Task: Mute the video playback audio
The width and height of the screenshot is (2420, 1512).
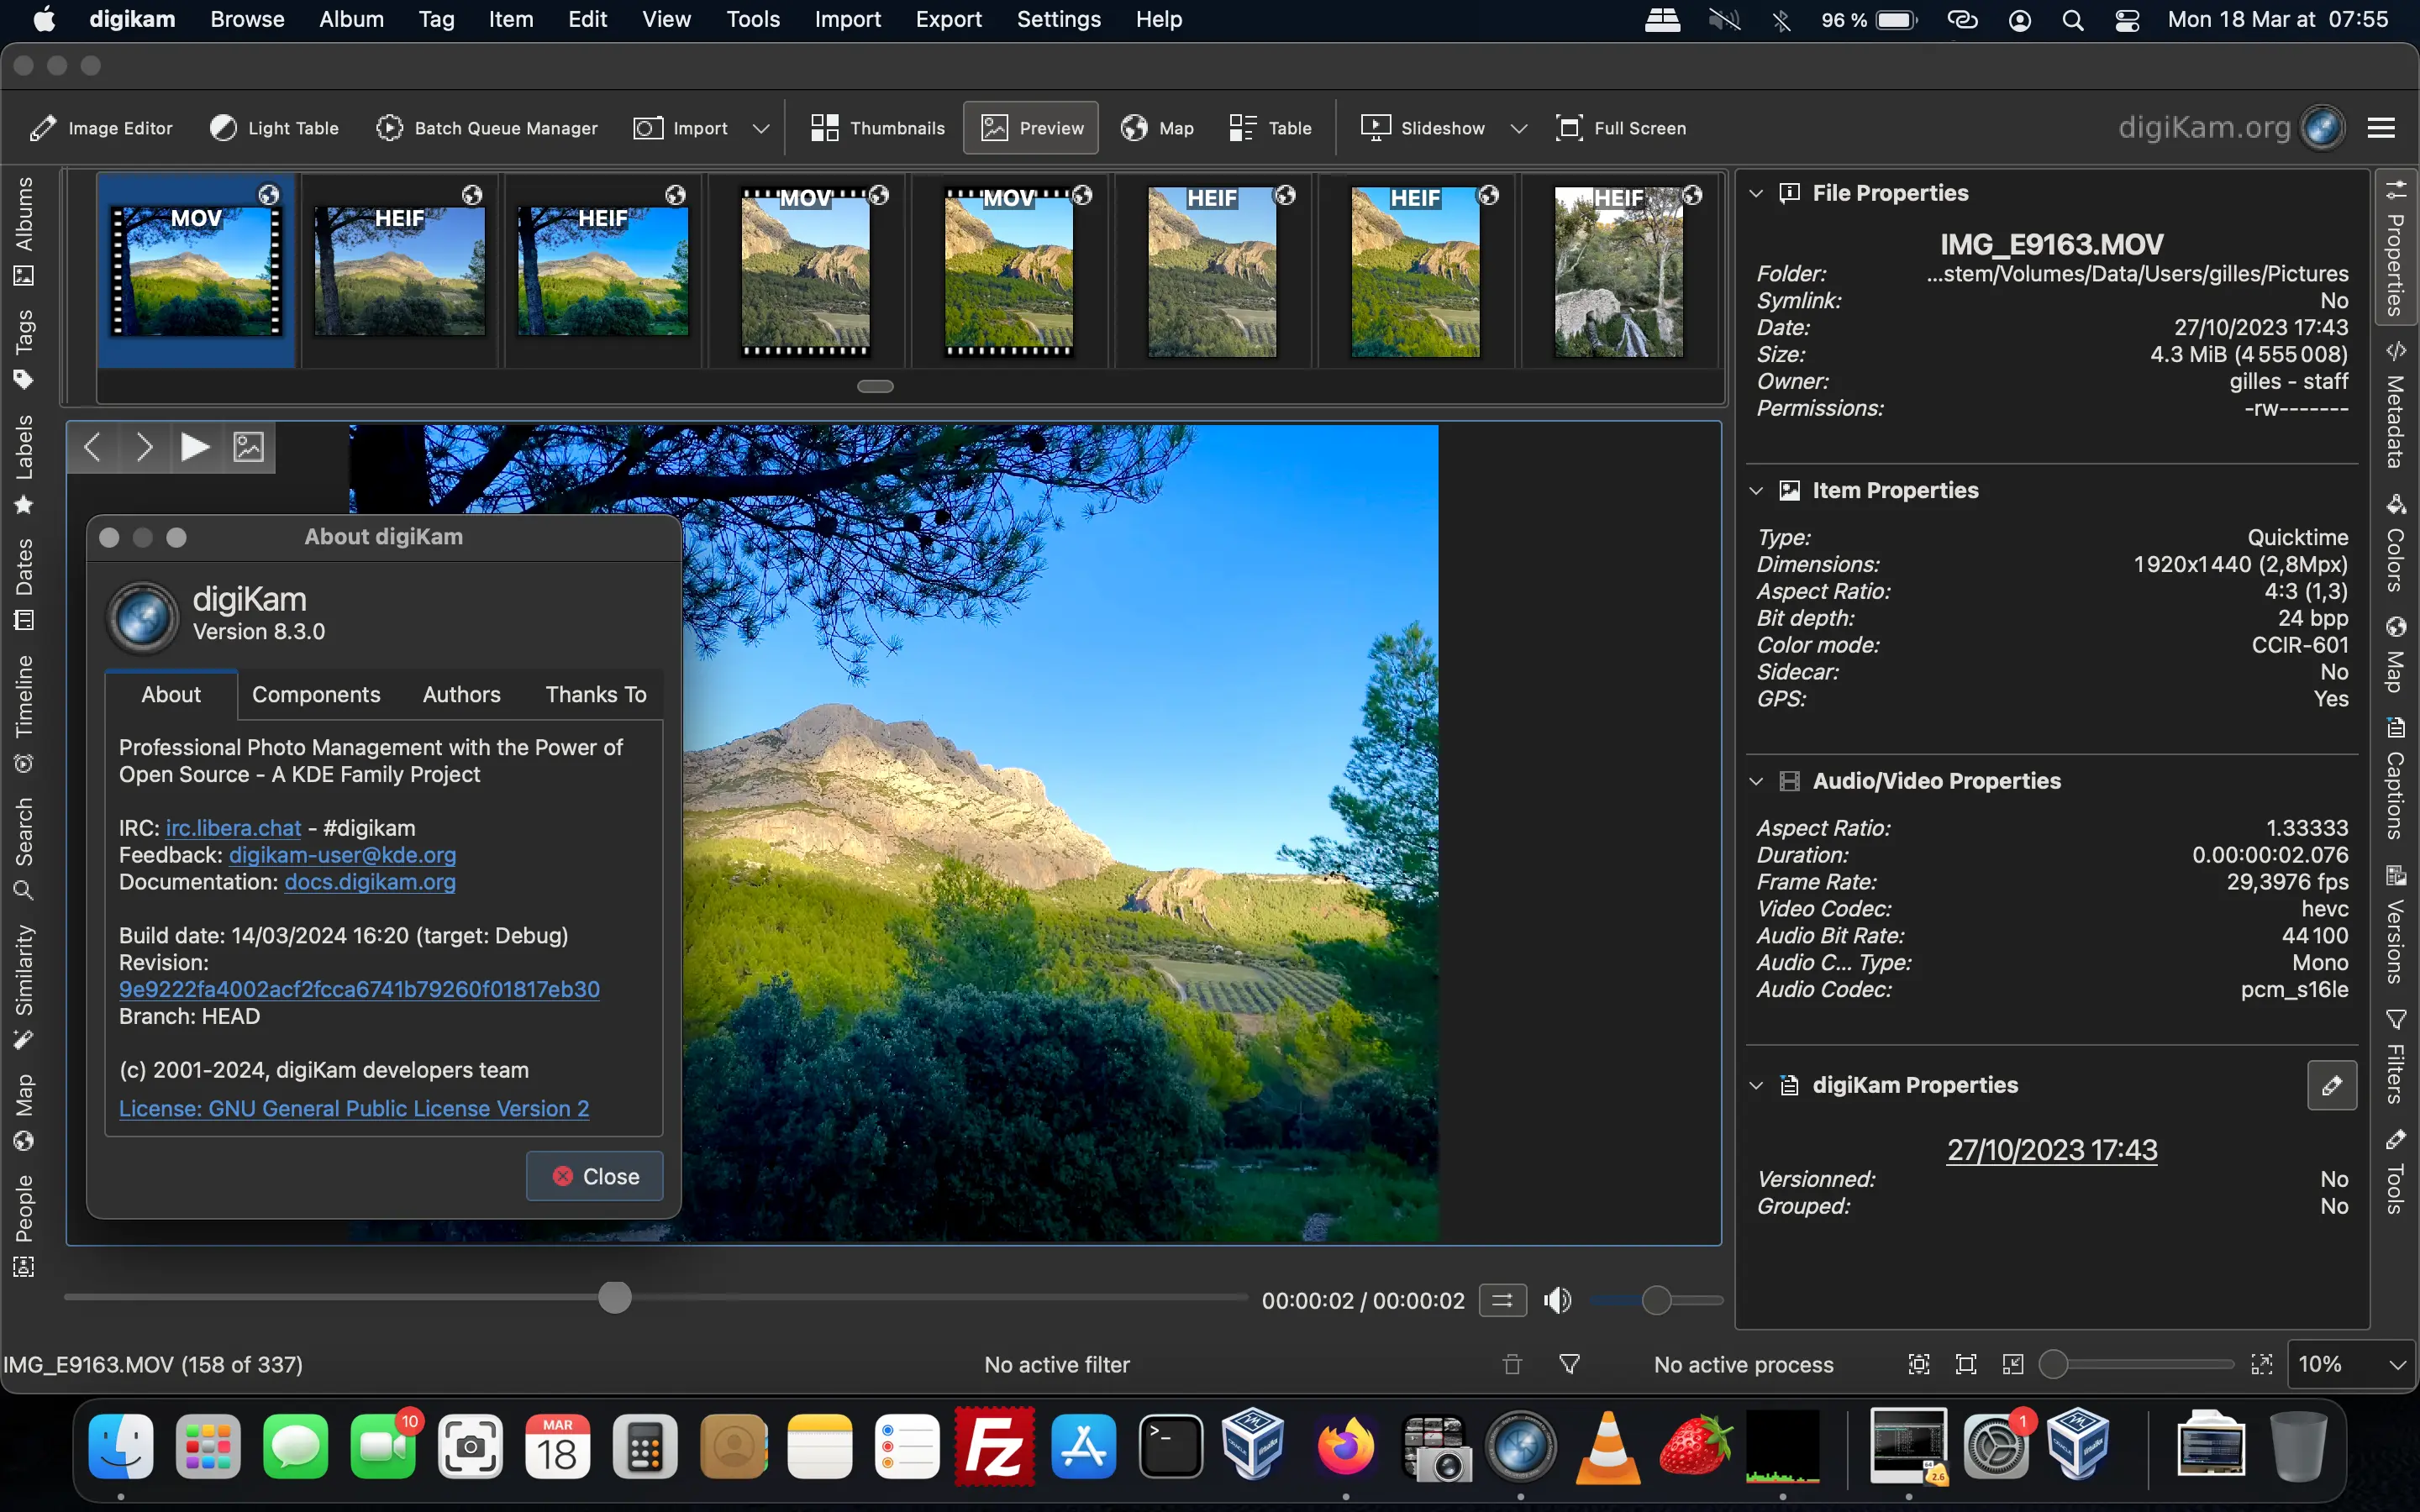Action: click(1556, 1300)
